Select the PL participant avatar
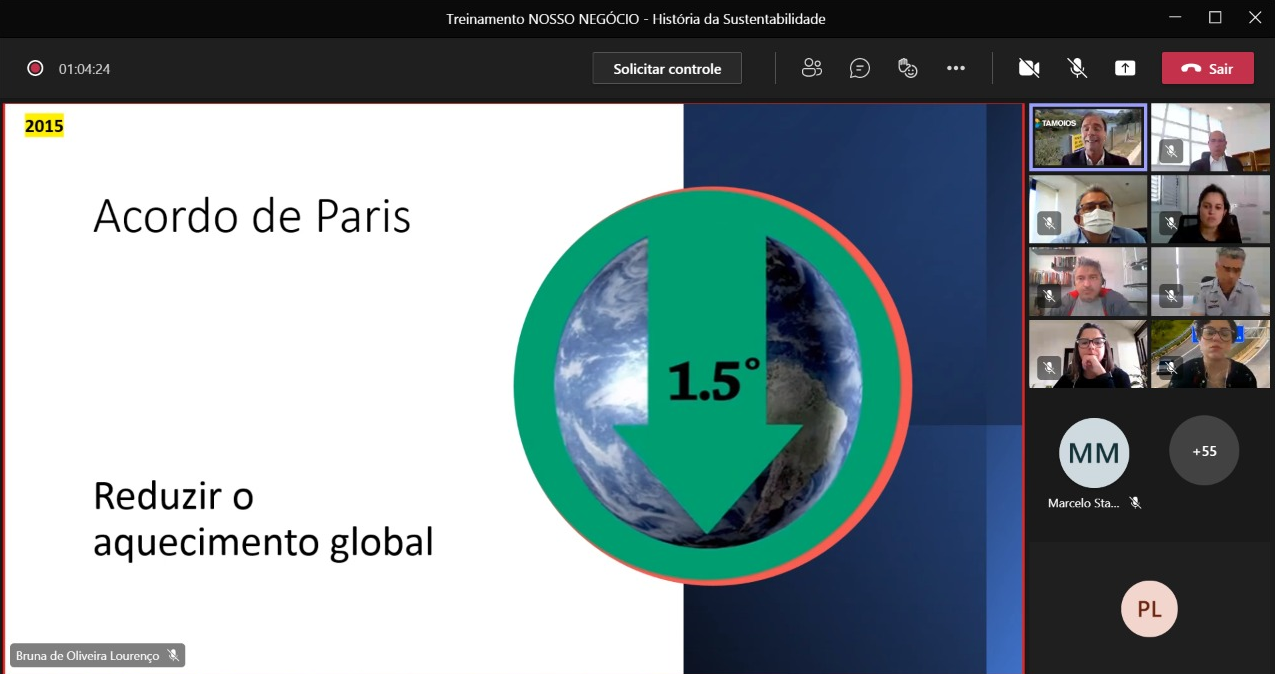1275x674 pixels. tap(1149, 609)
